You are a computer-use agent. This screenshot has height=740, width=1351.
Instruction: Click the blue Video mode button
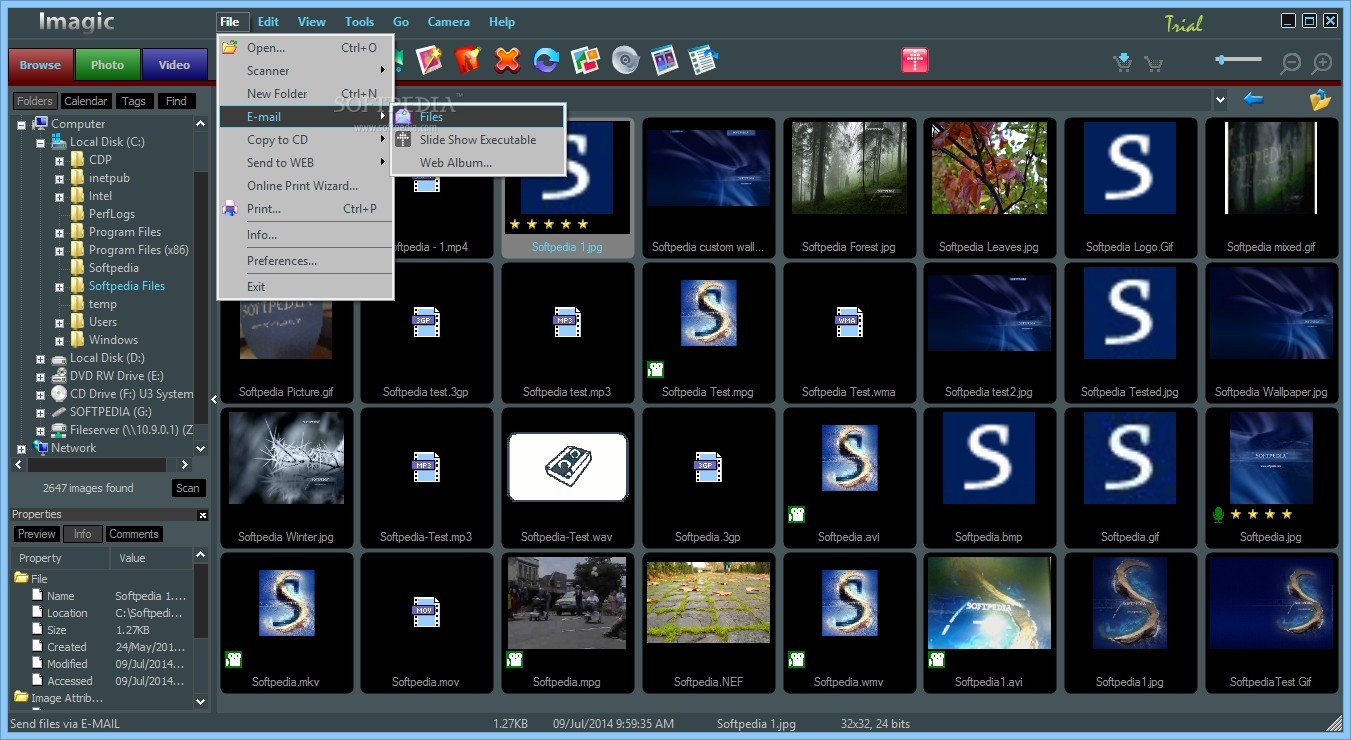click(174, 65)
